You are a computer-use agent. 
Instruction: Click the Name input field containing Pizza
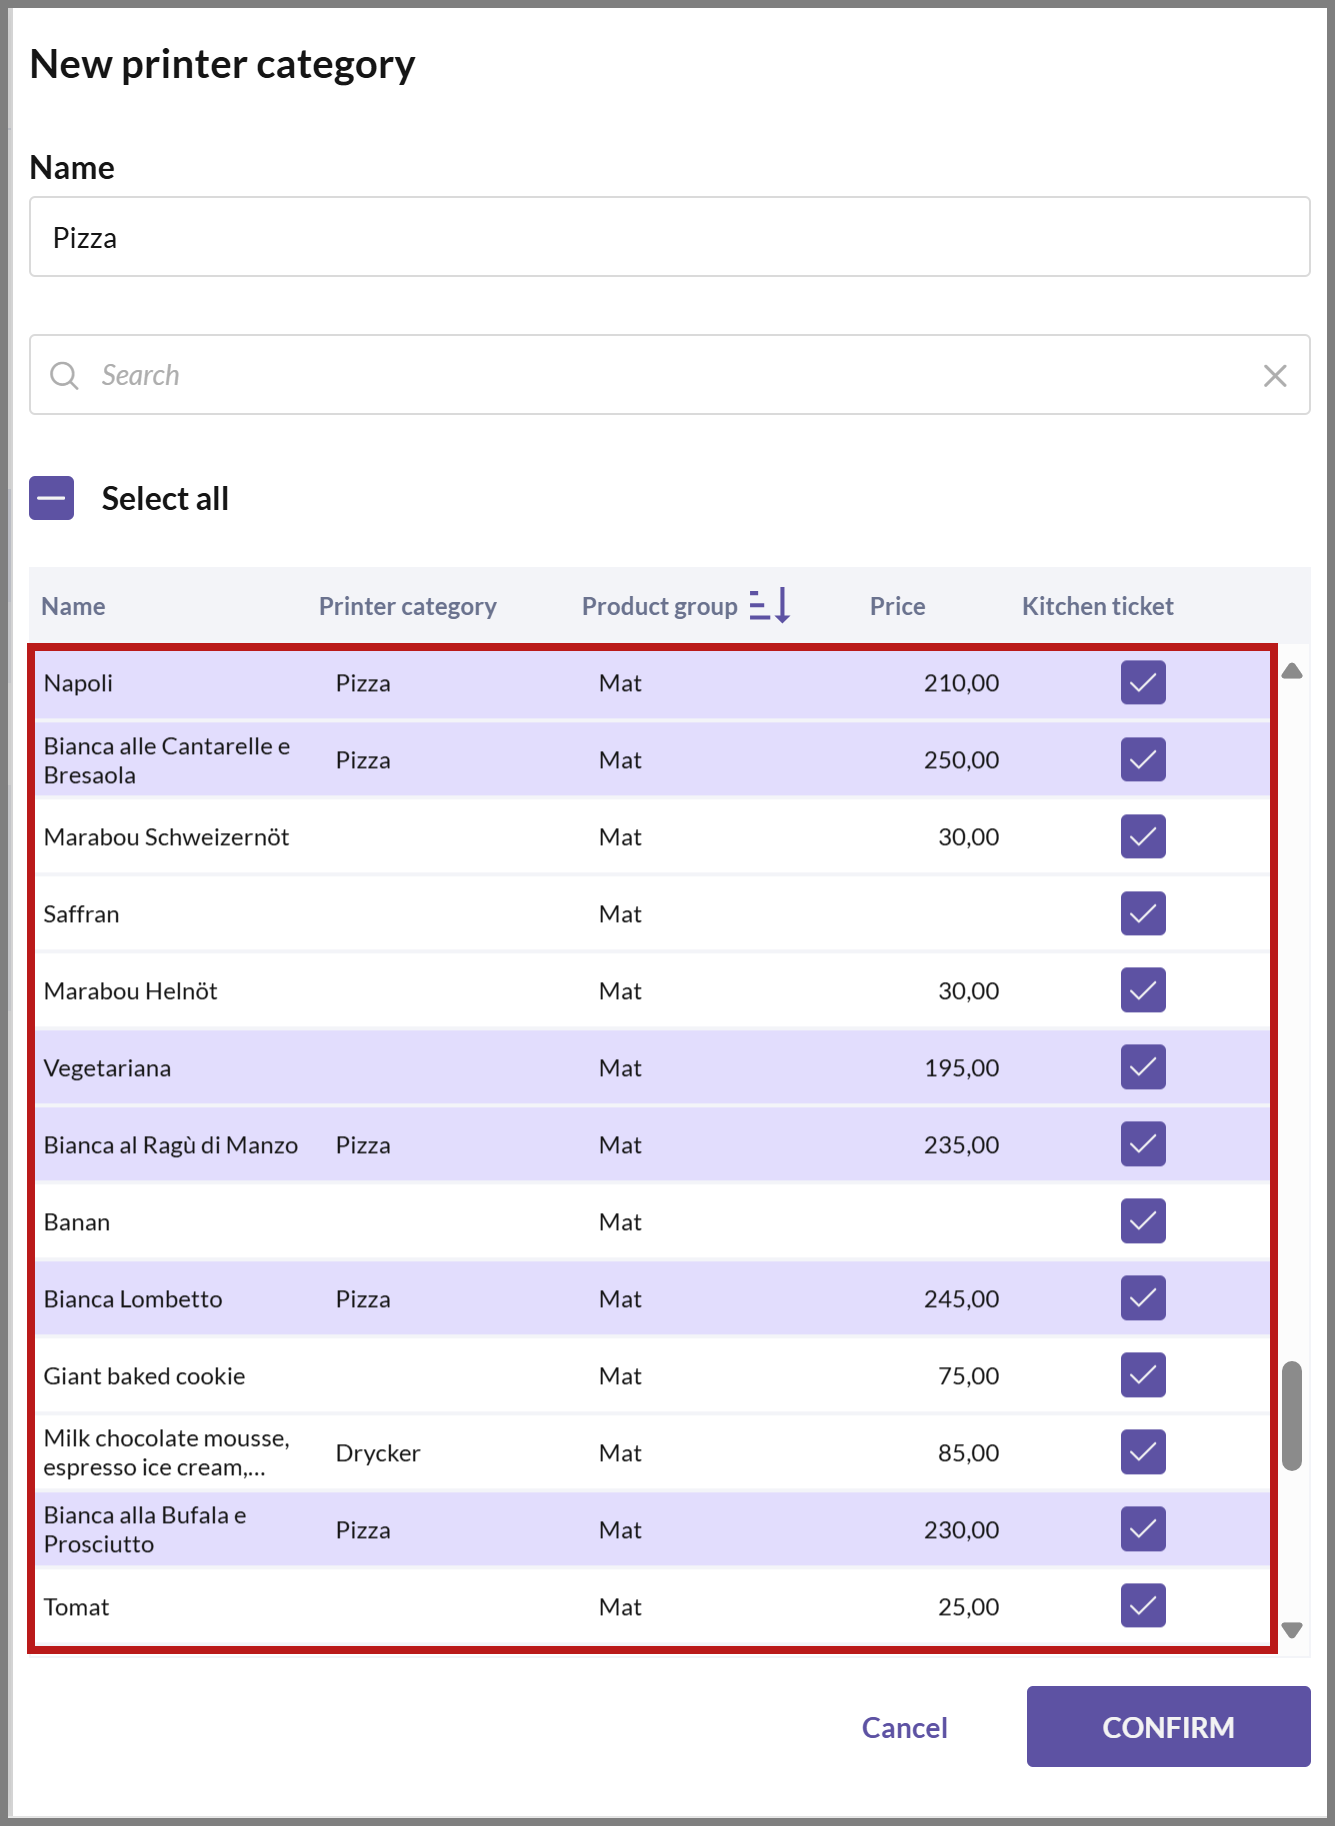[670, 237]
